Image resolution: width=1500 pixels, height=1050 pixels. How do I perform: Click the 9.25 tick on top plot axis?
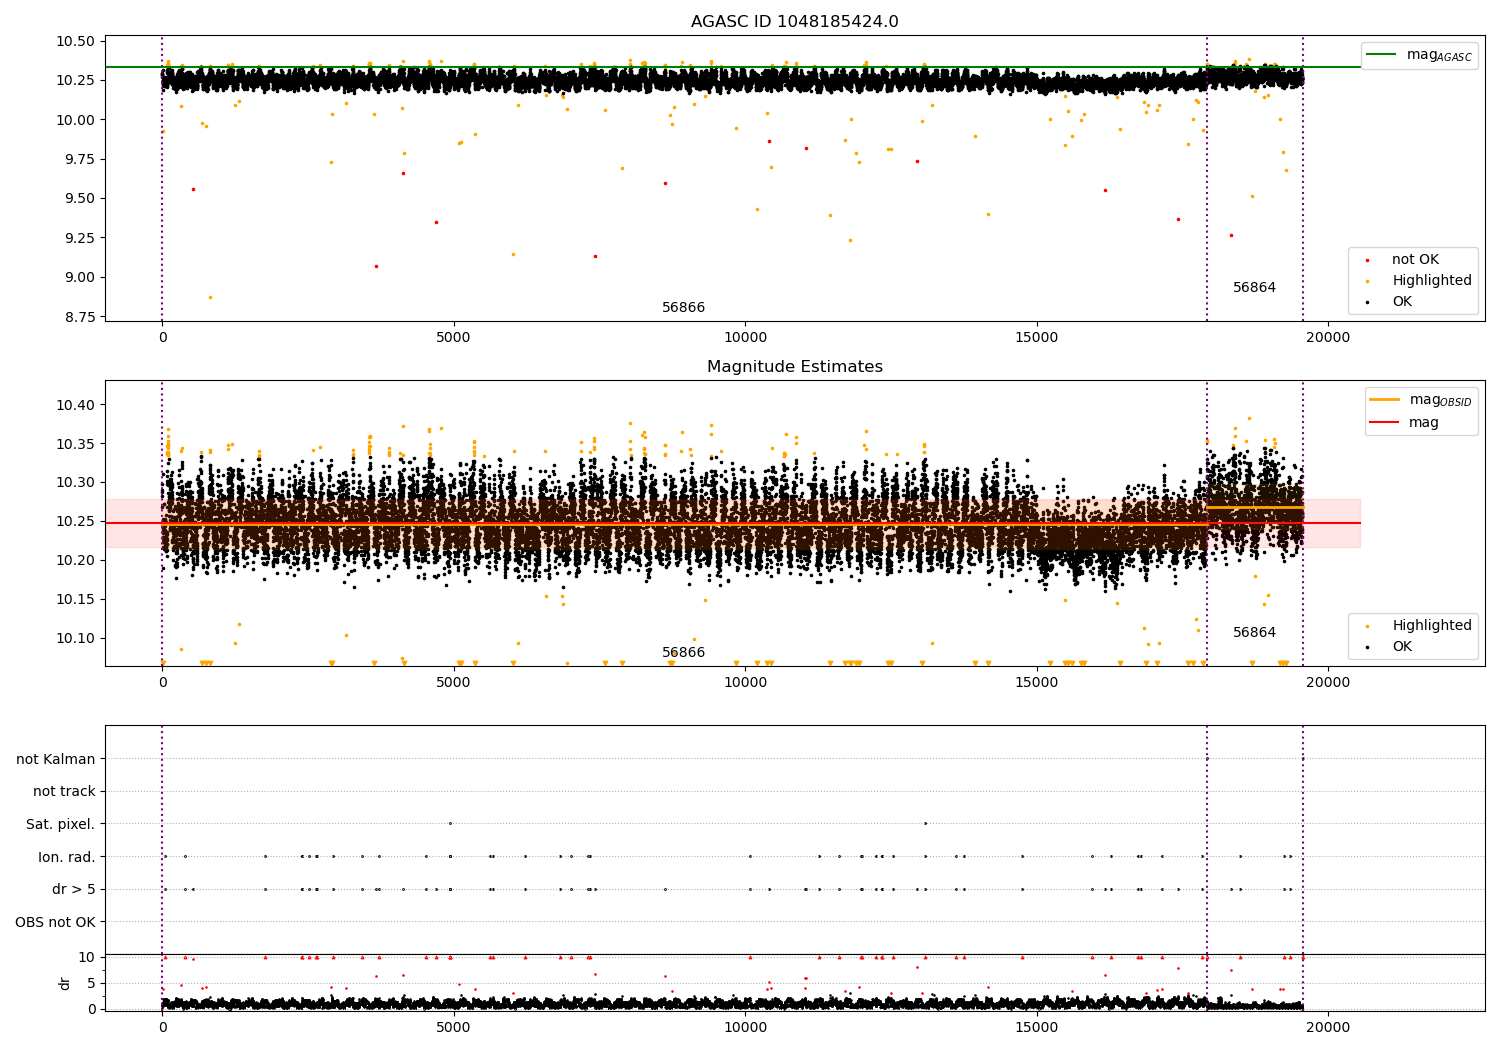click(81, 238)
